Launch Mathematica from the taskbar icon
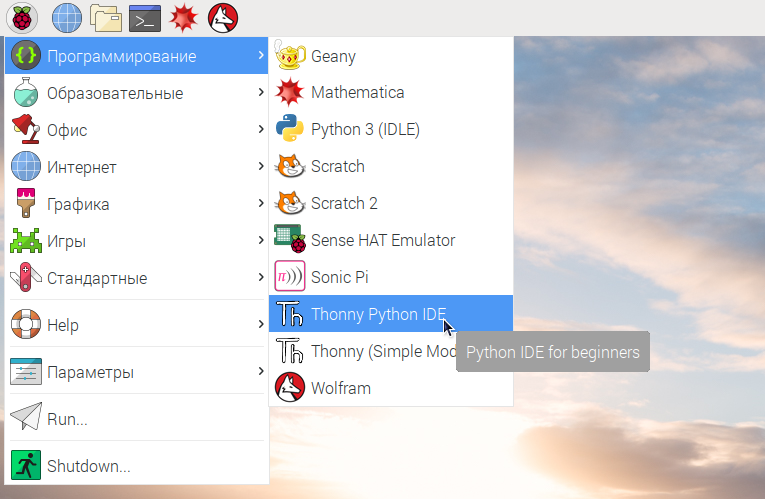The width and height of the screenshot is (765, 499). 183,18
